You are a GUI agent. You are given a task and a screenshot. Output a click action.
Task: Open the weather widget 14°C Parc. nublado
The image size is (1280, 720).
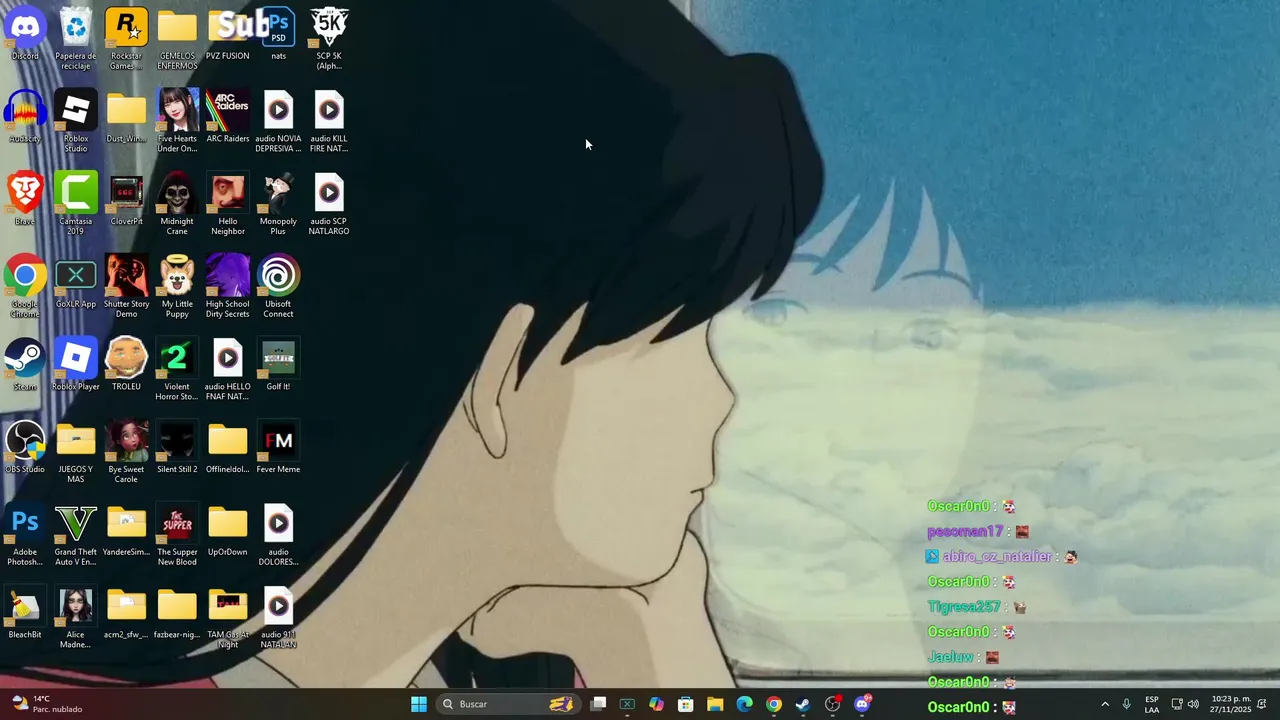coord(45,704)
